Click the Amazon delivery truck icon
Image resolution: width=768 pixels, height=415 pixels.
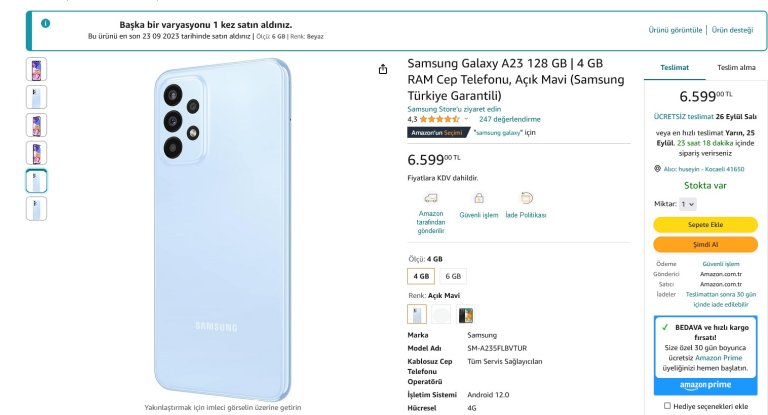point(431,198)
